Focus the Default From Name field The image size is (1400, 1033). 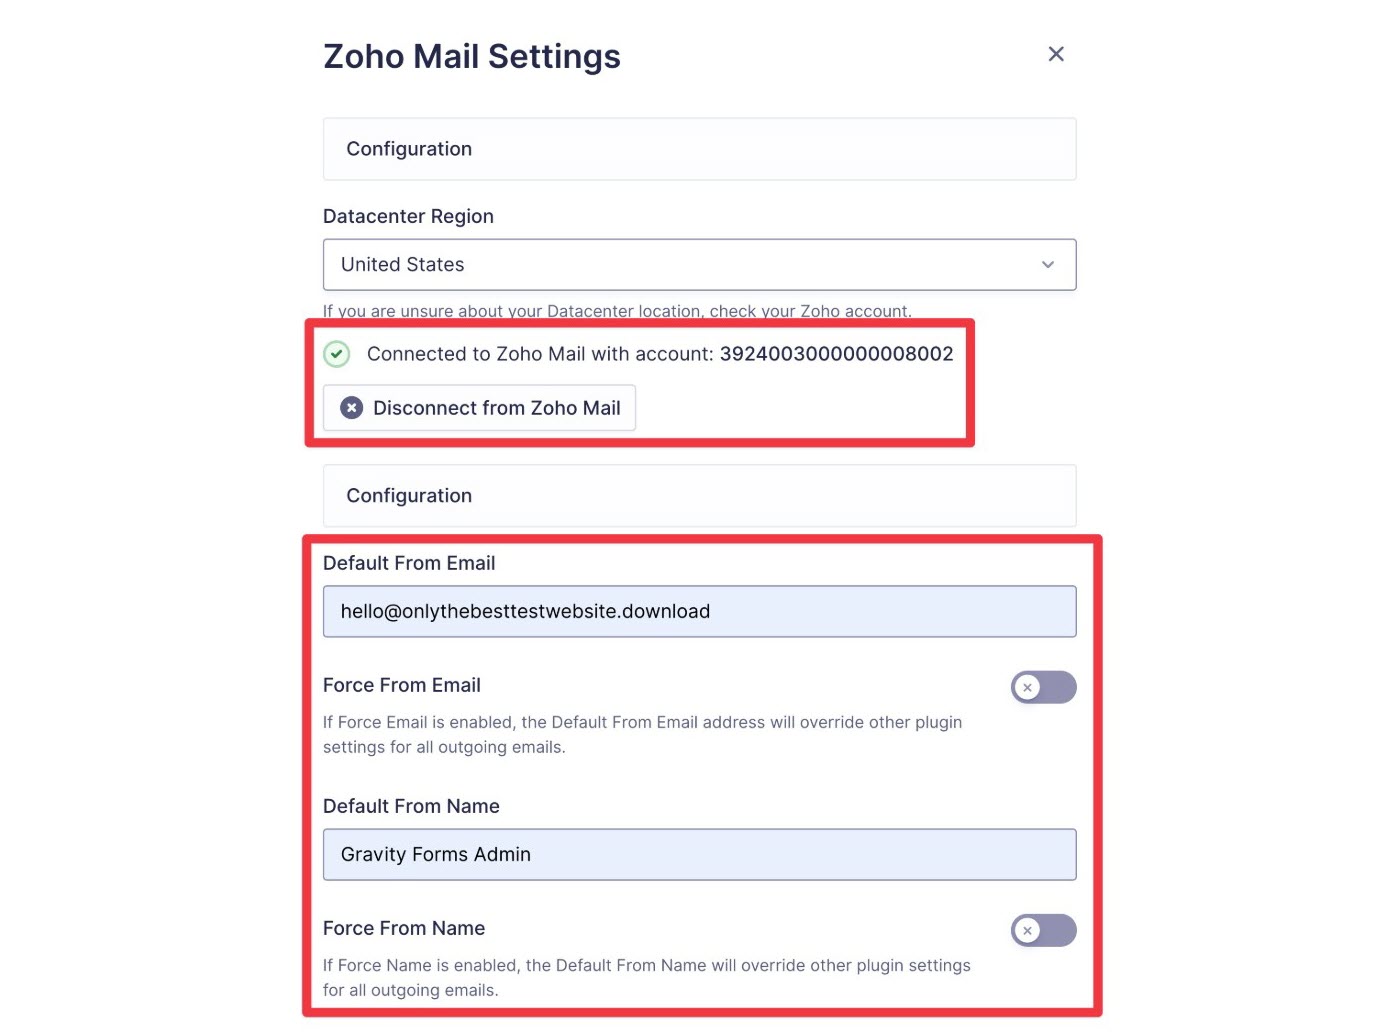point(699,854)
